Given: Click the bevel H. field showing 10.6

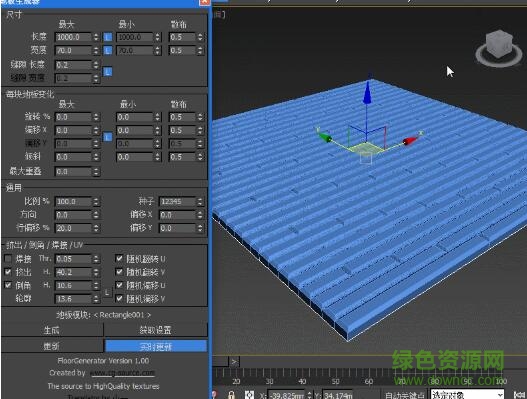Looking at the screenshot, I should click(73, 285).
